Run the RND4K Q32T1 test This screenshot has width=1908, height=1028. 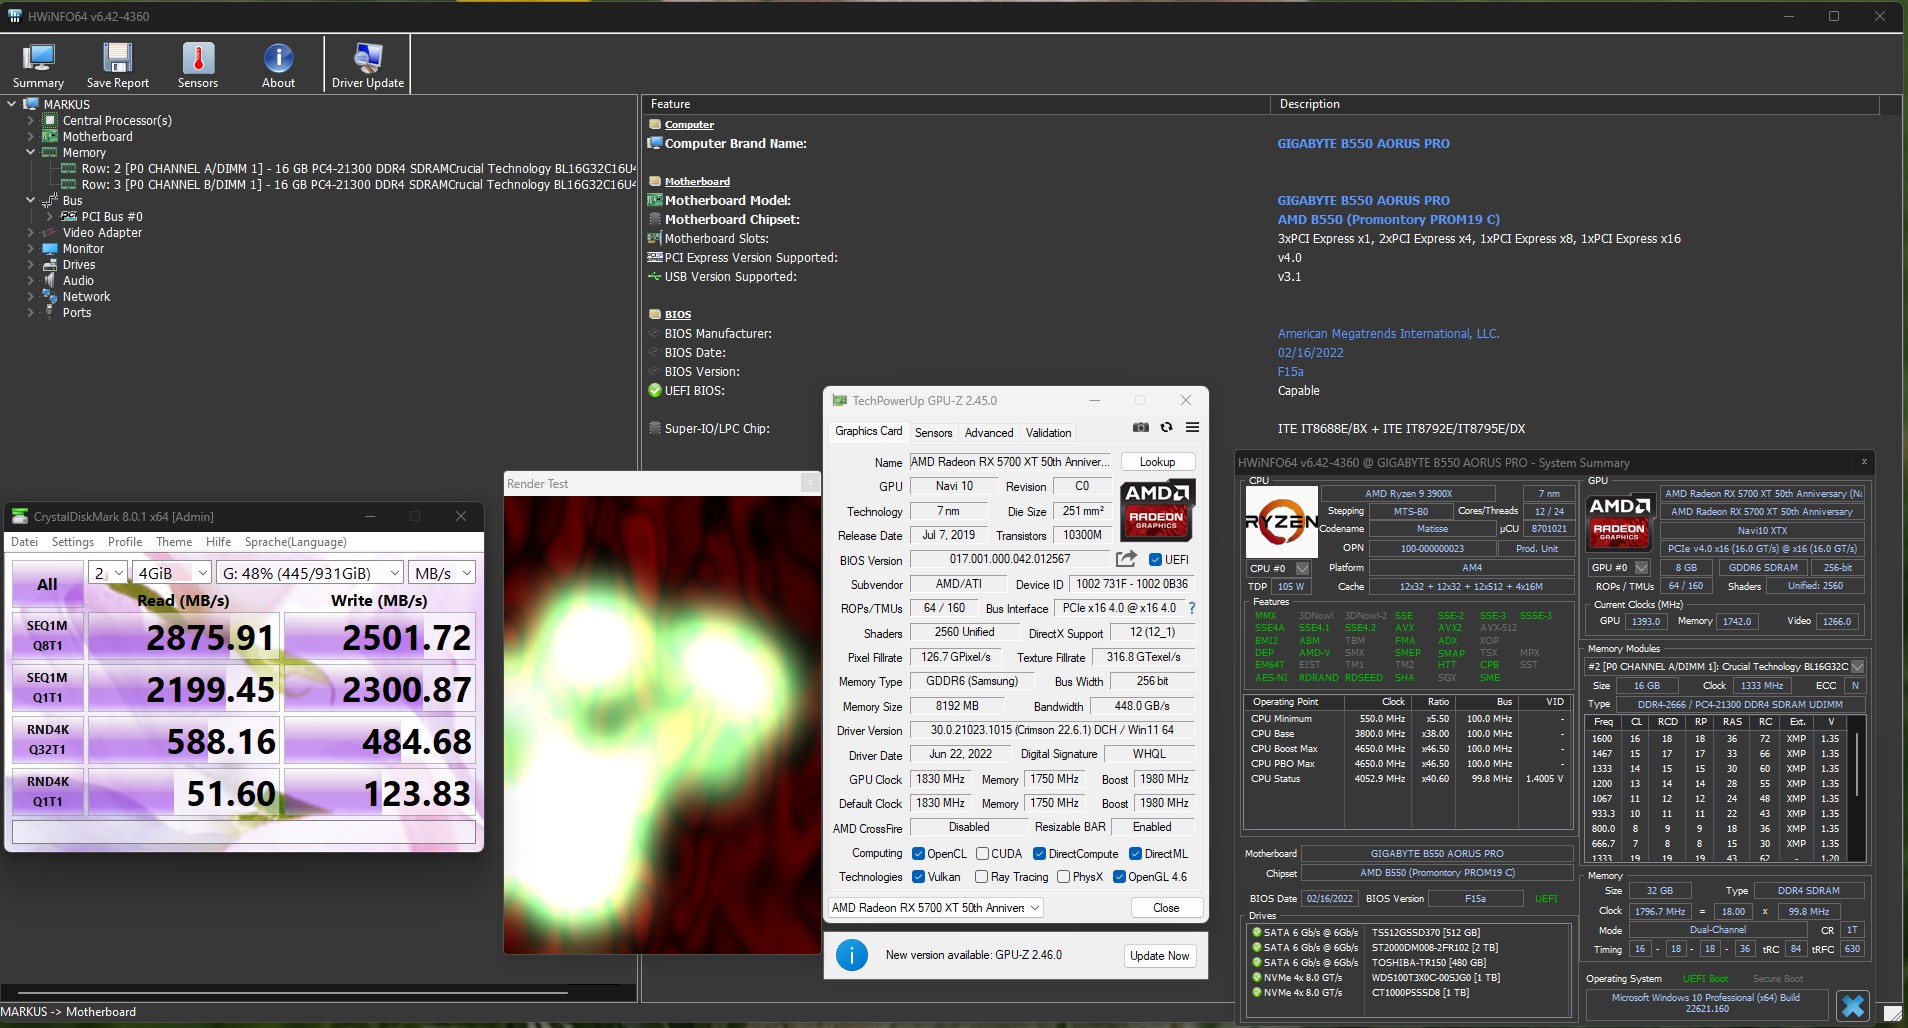pos(47,740)
